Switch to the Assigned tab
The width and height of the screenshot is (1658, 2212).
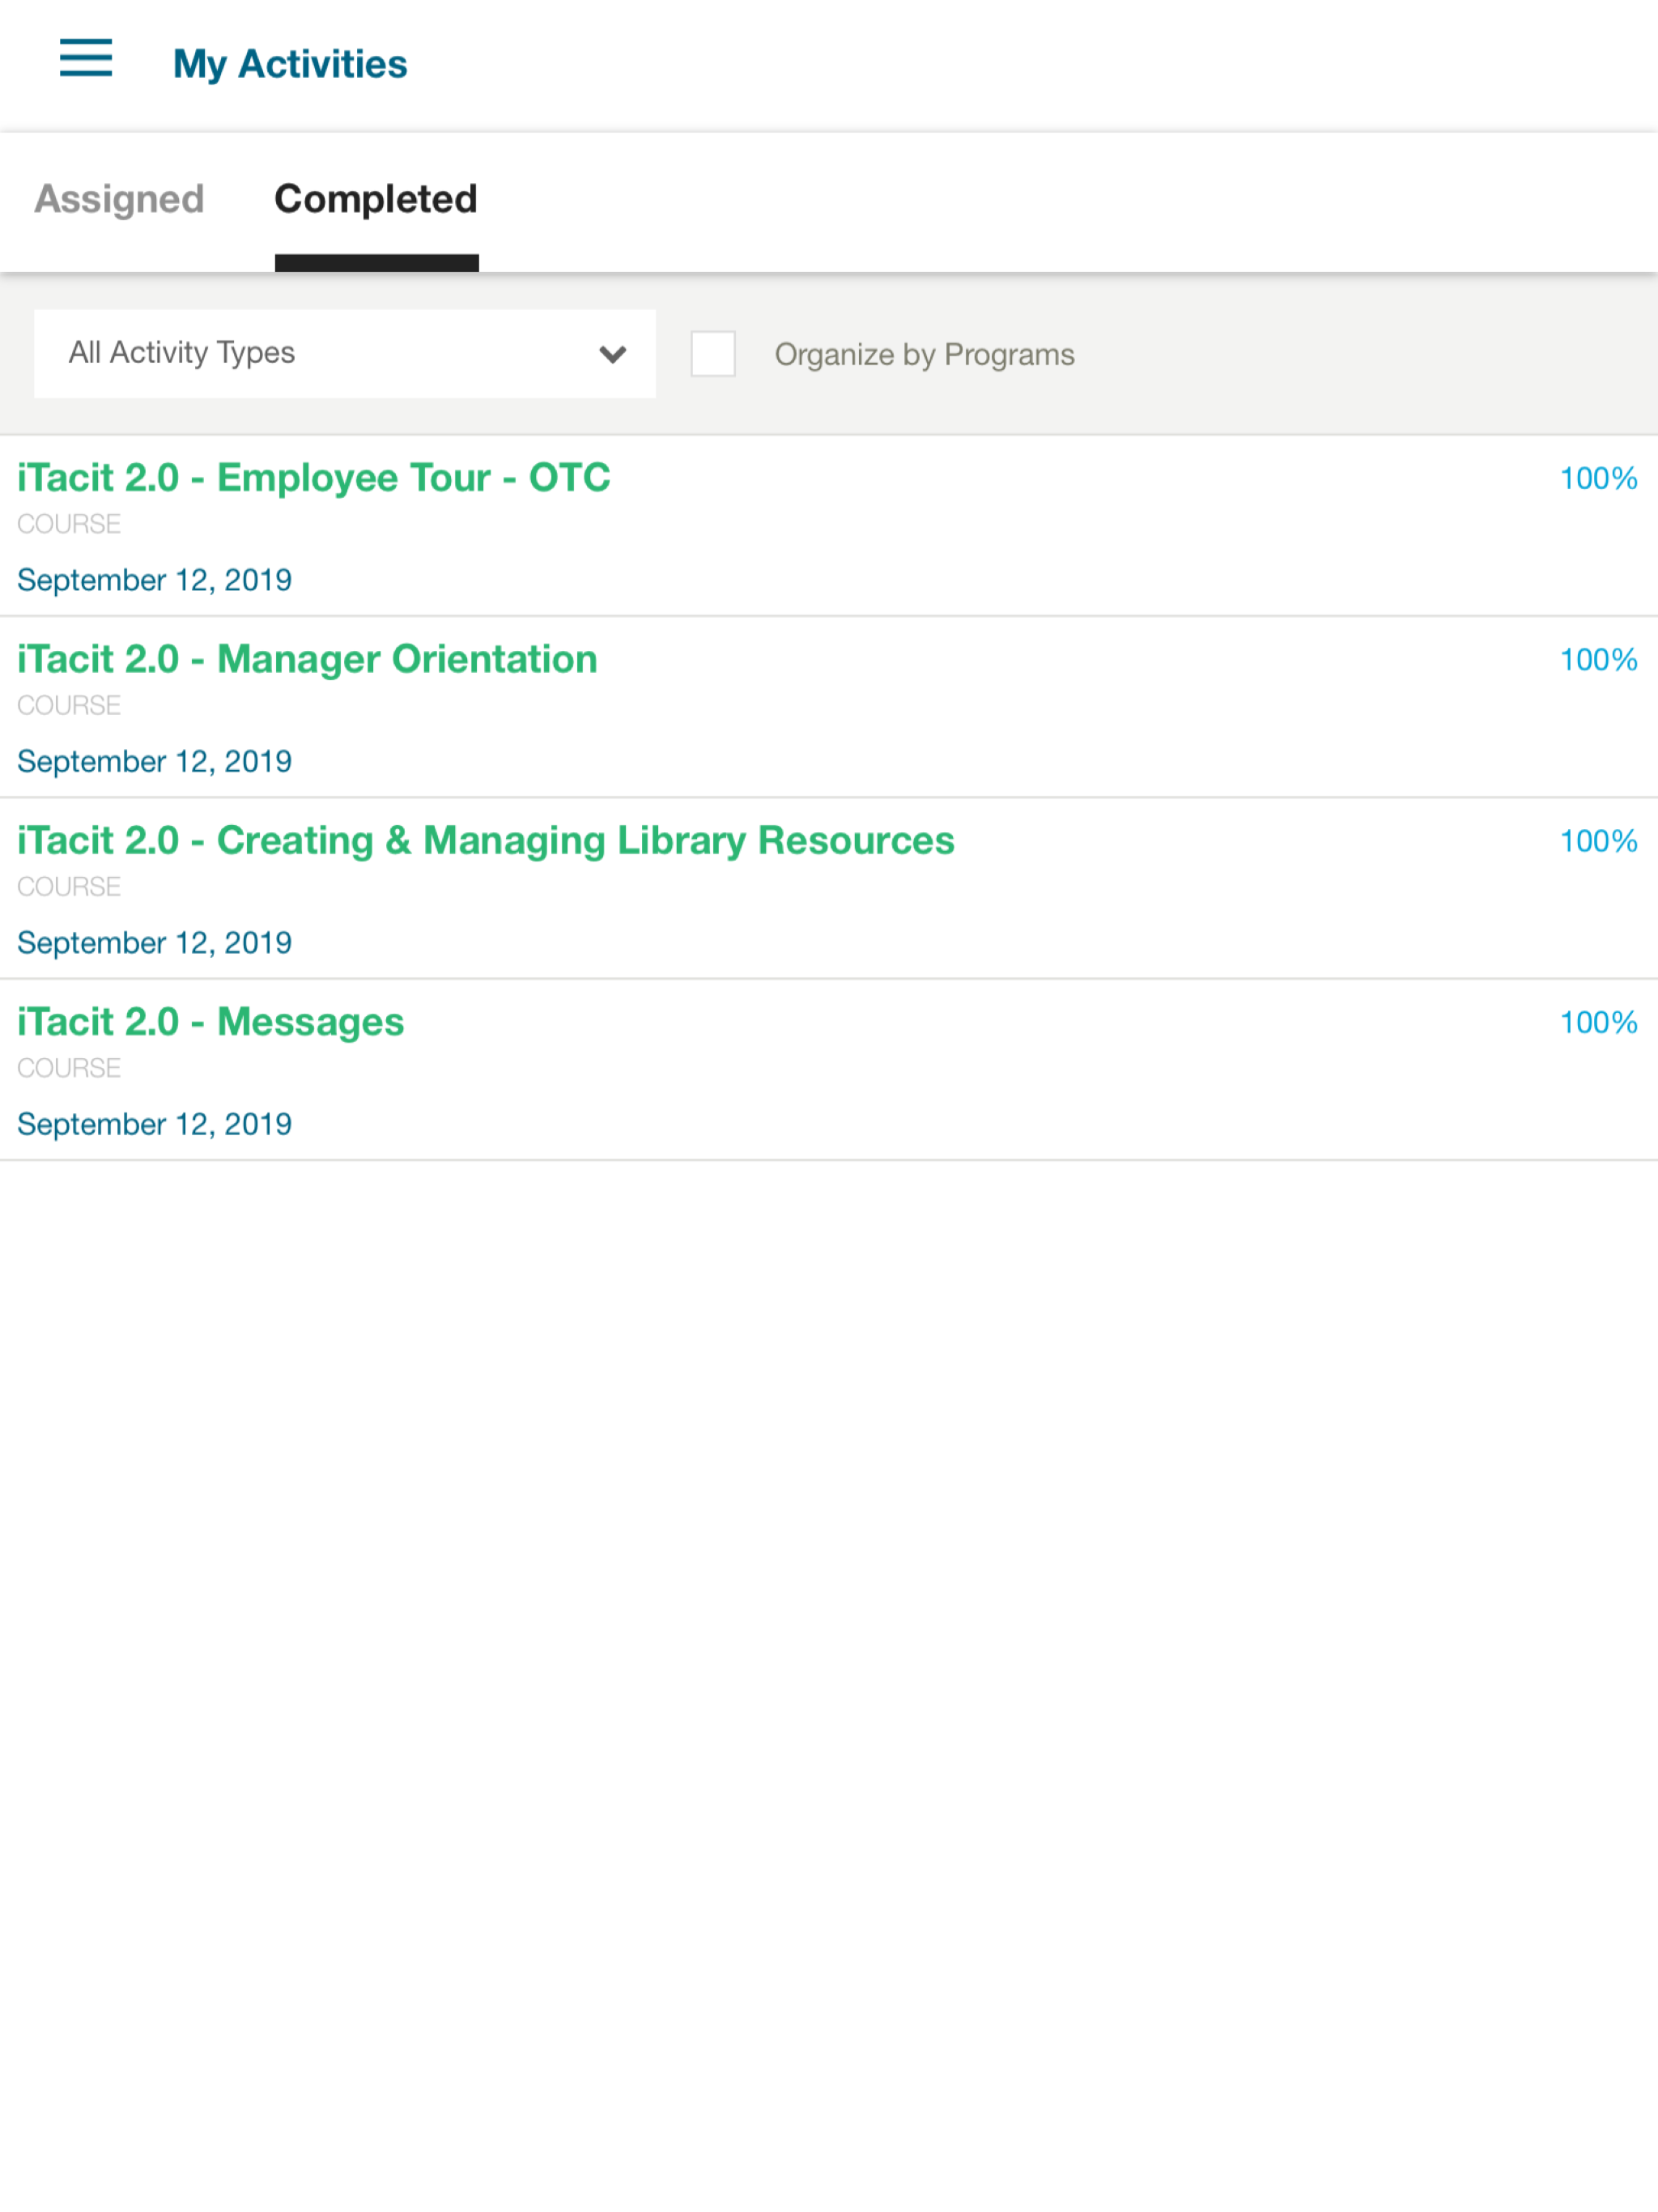pos(119,199)
